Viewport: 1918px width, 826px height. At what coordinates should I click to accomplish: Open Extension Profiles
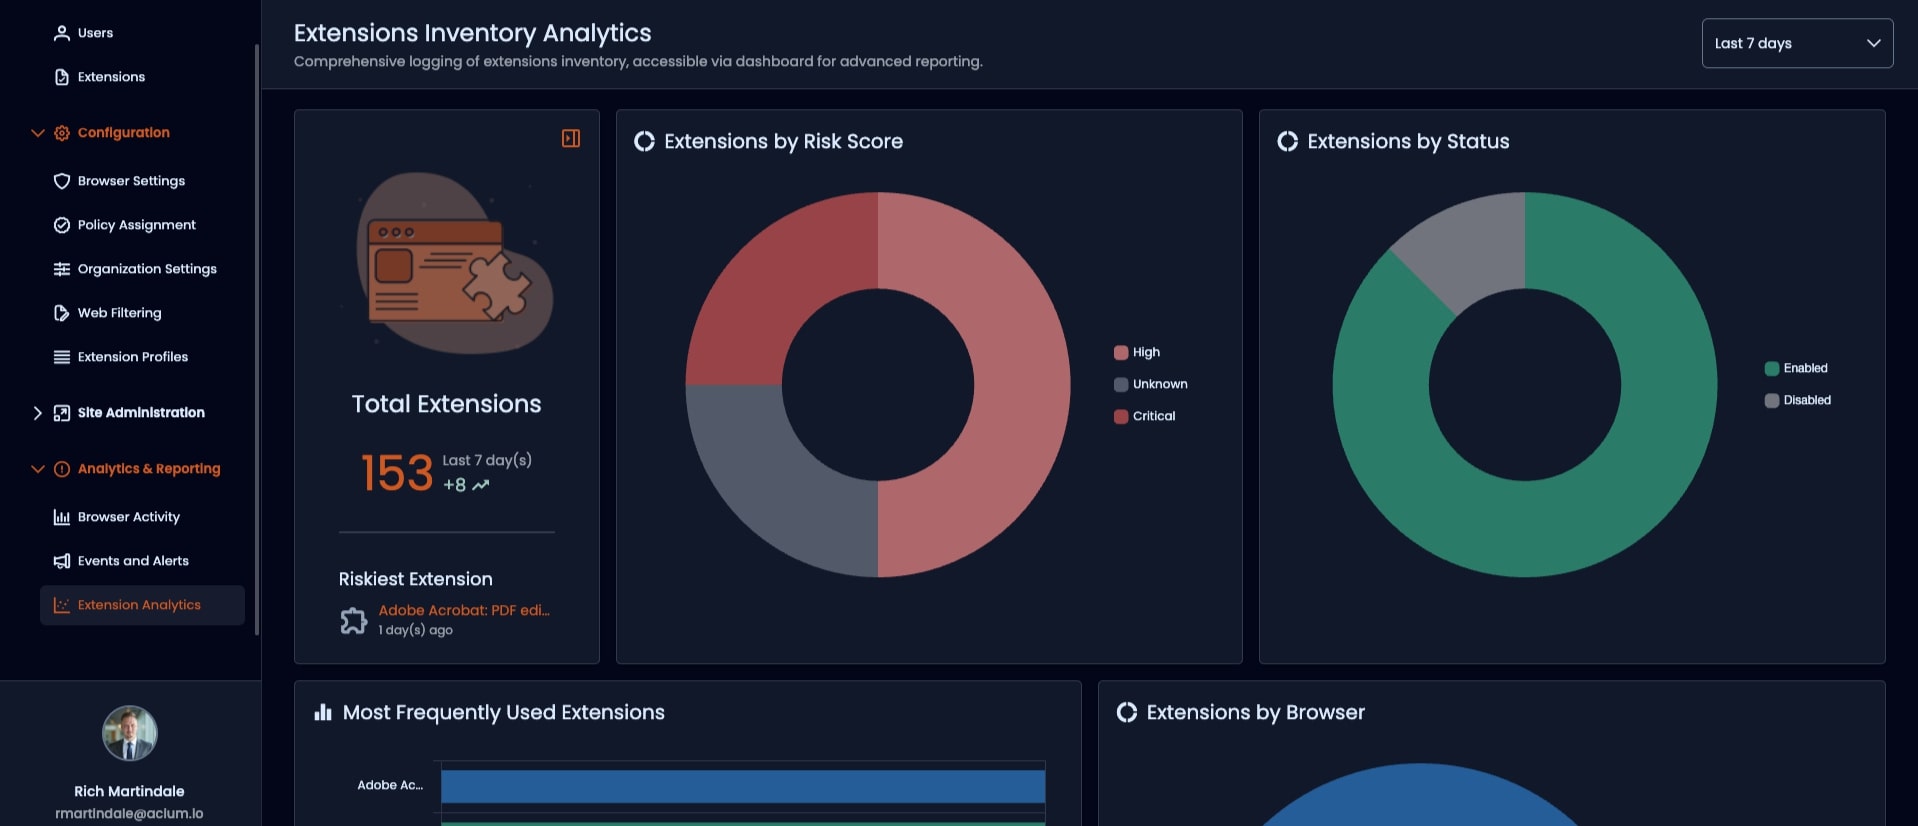point(142,357)
